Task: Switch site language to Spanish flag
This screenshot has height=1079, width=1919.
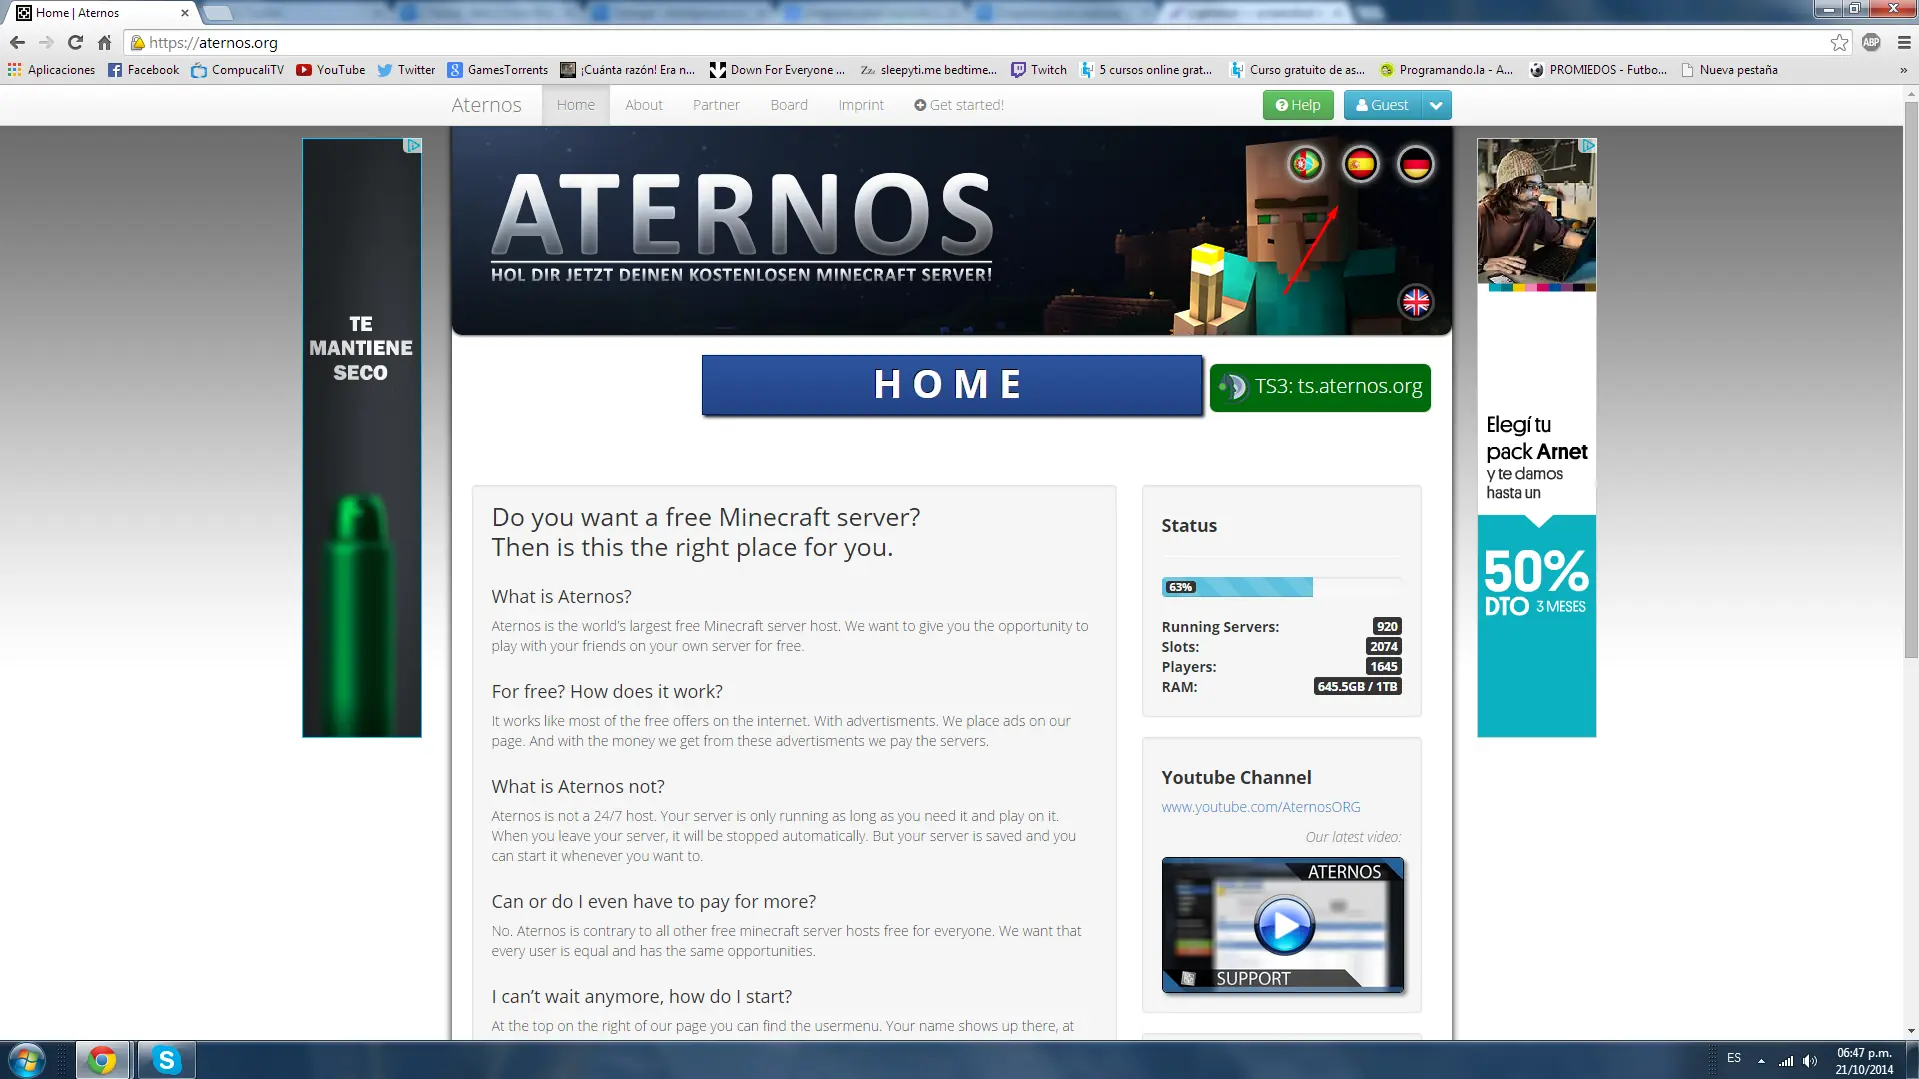Action: [1360, 164]
